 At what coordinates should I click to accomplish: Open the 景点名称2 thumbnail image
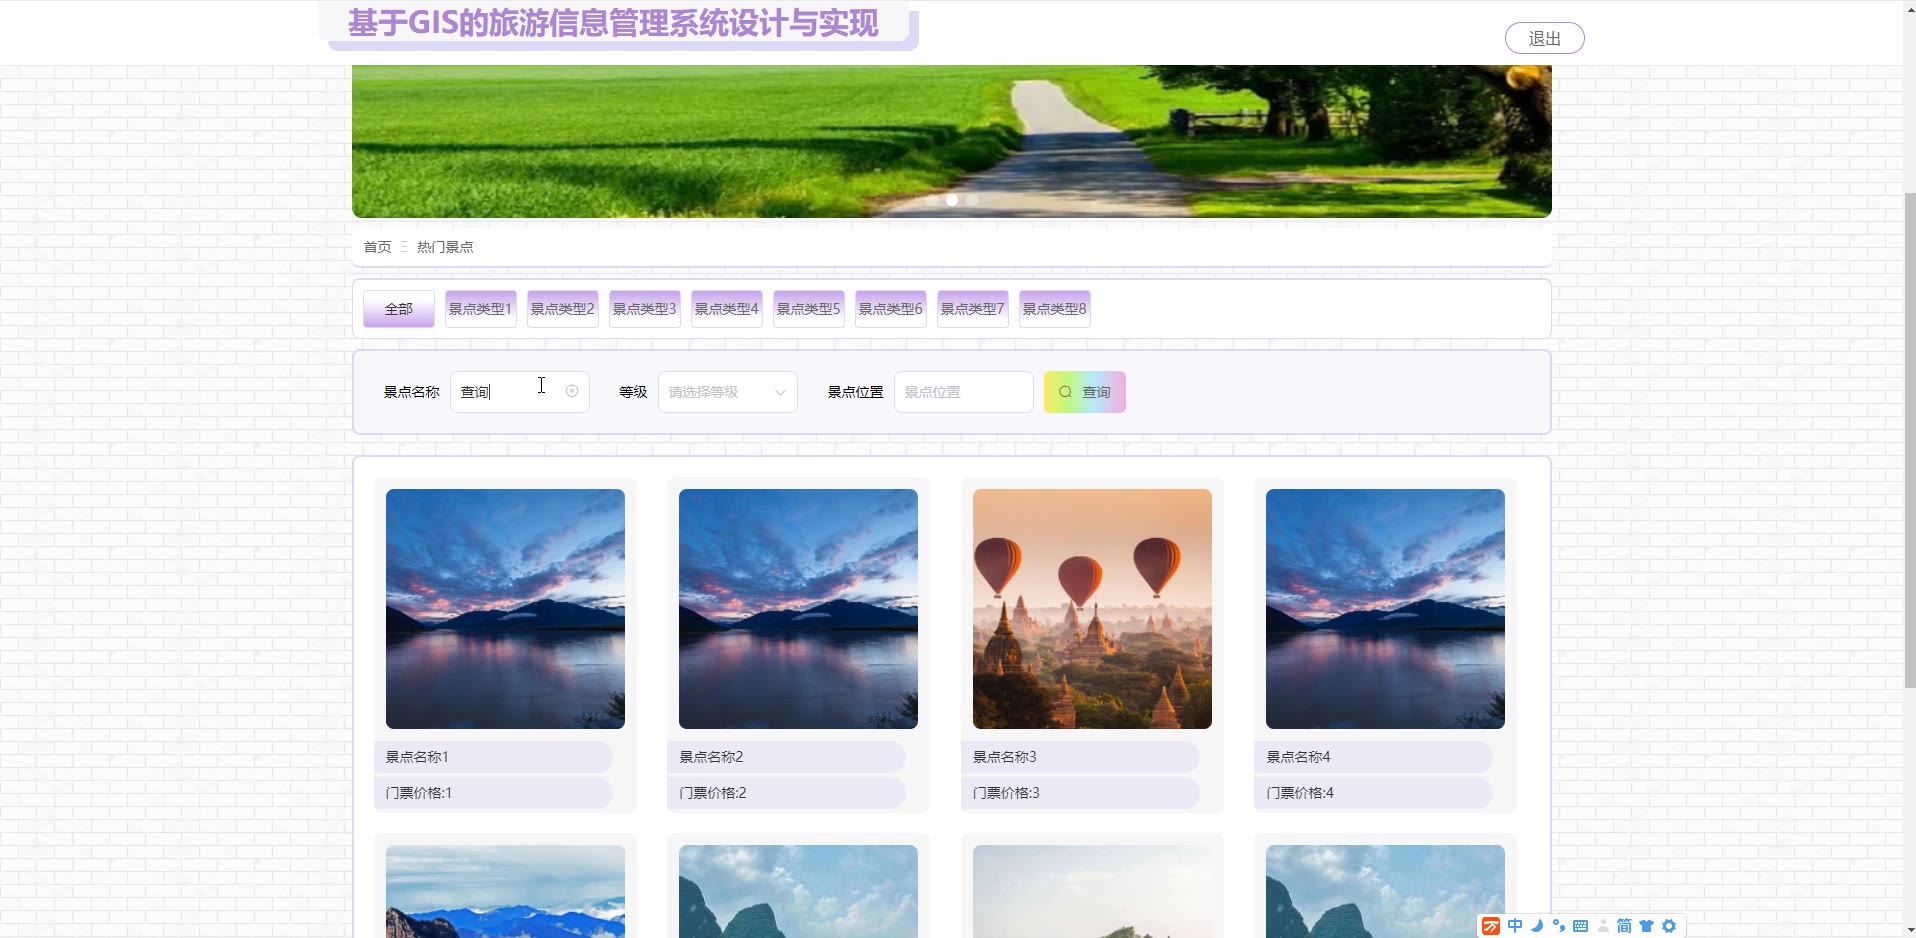point(798,609)
